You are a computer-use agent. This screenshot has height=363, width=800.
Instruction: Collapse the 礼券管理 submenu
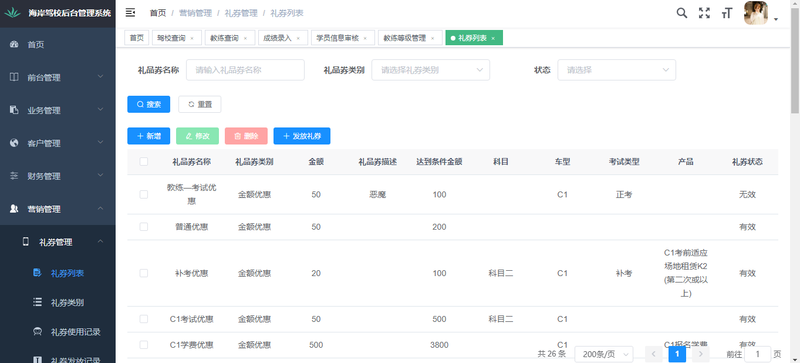[57, 241]
